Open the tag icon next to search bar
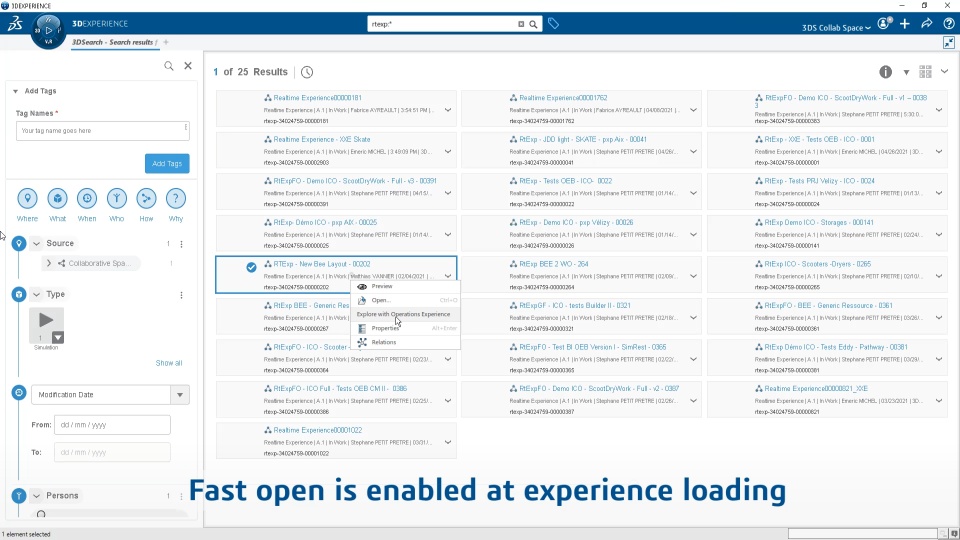Screen dimensions: 960x540 pyautogui.click(x=553, y=24)
